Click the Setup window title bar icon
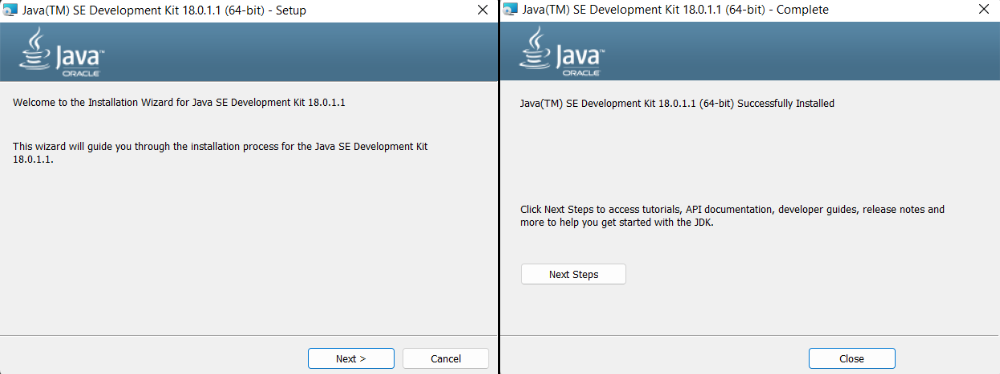This screenshot has height=374, width=1000. pos(10,10)
